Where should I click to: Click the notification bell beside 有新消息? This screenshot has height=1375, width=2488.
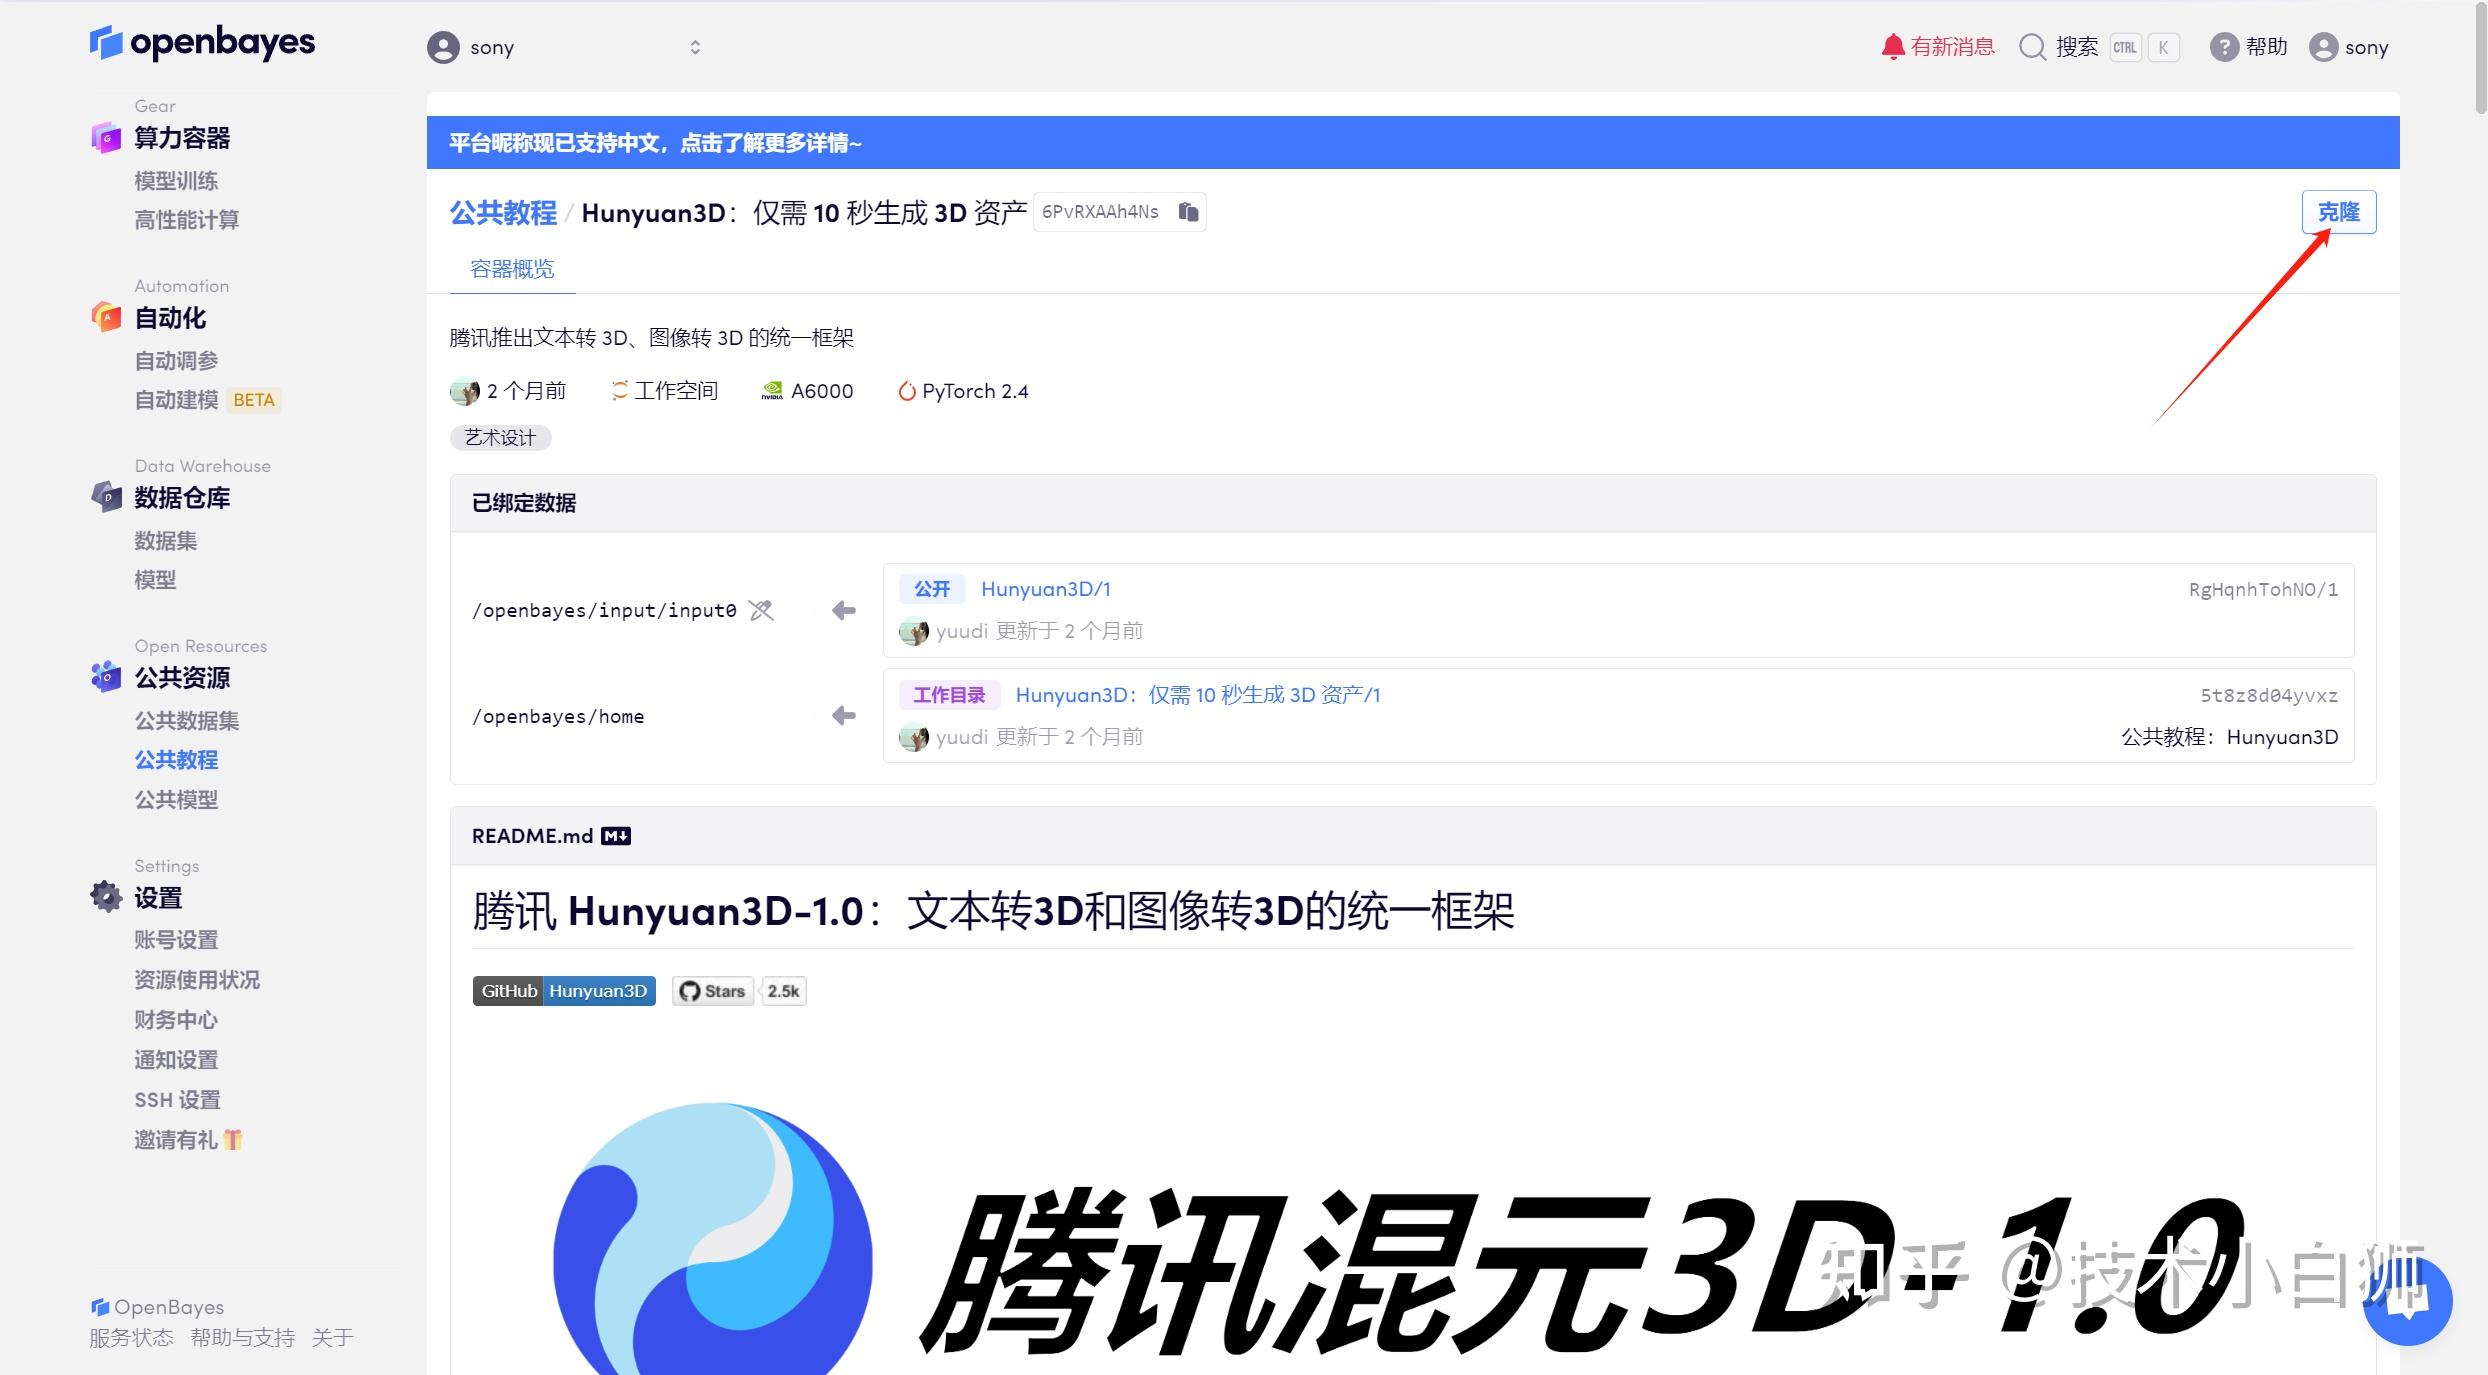pyautogui.click(x=1893, y=46)
